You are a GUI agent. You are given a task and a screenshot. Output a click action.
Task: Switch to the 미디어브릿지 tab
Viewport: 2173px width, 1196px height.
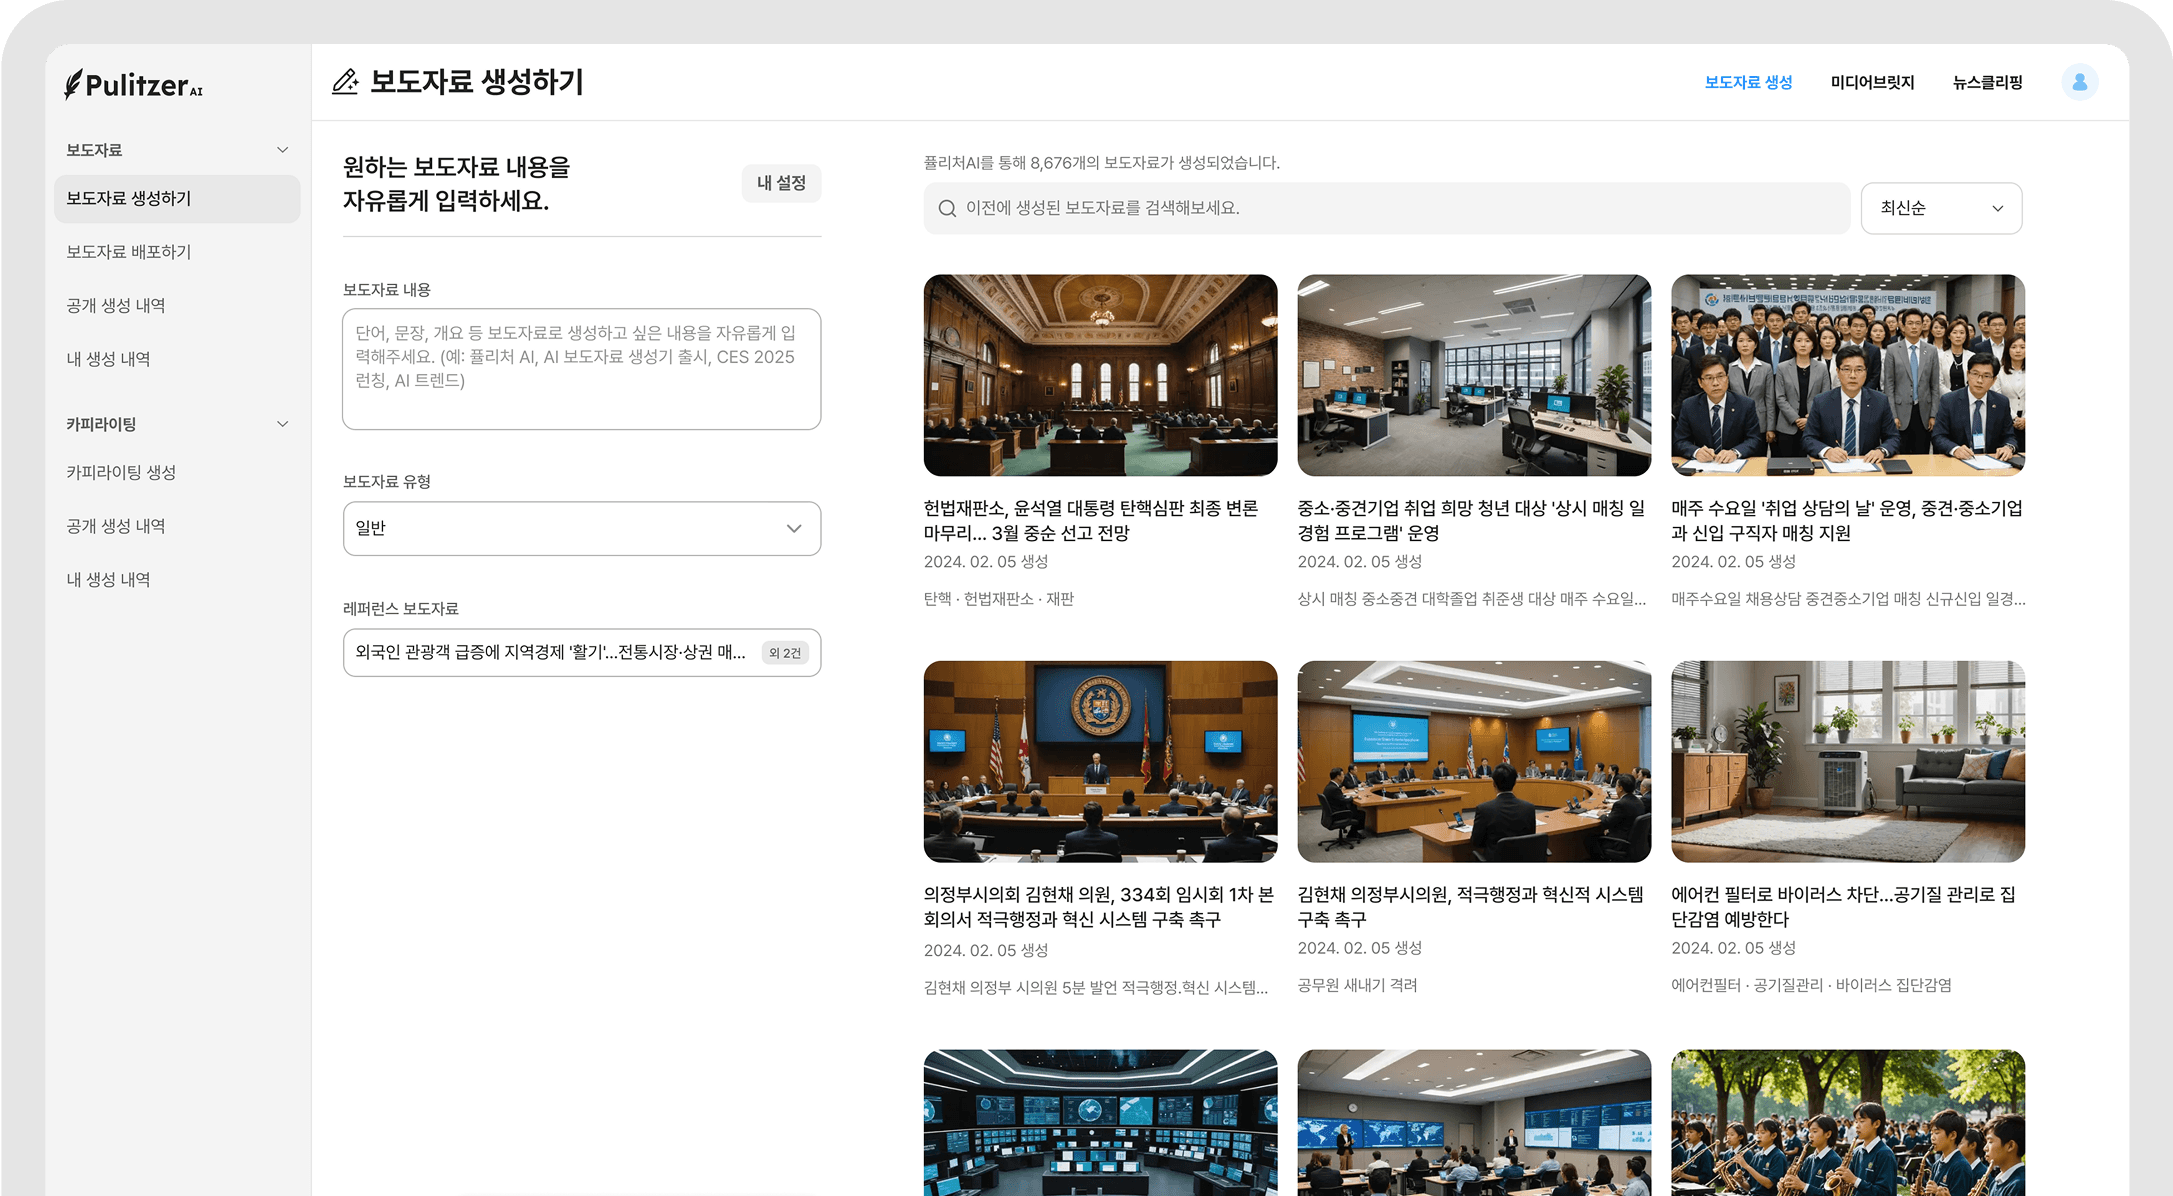pos(1872,82)
